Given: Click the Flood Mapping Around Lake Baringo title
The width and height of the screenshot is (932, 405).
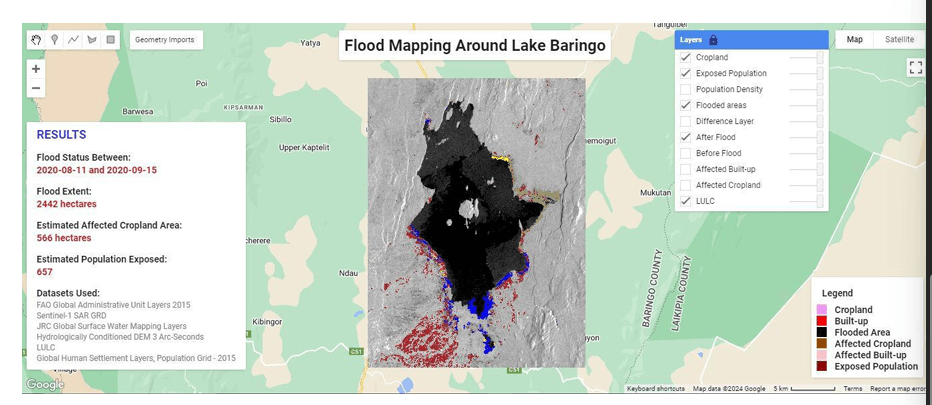Looking at the screenshot, I should pyautogui.click(x=475, y=45).
